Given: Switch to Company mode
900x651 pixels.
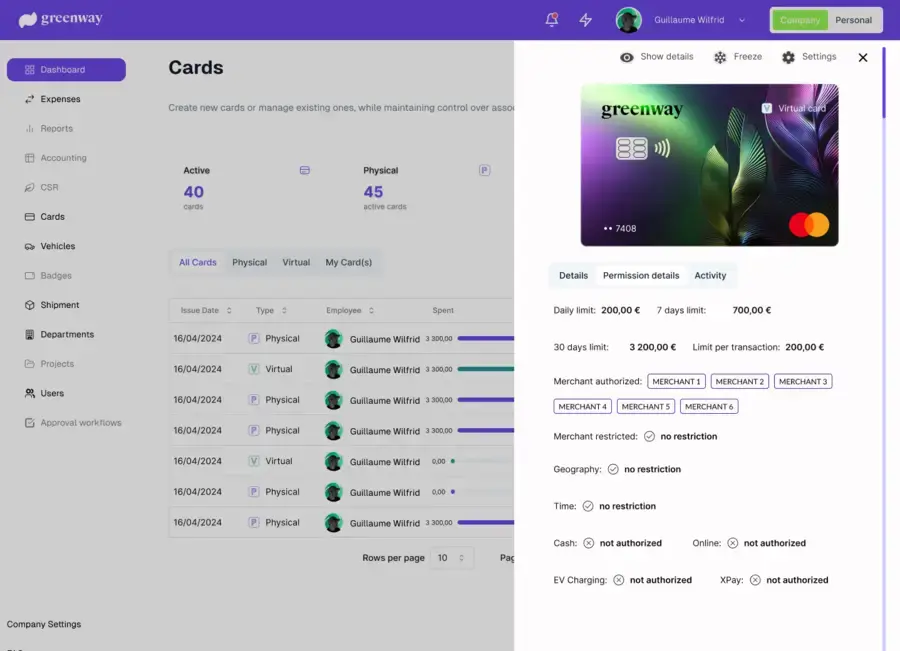Looking at the screenshot, I should click(800, 20).
